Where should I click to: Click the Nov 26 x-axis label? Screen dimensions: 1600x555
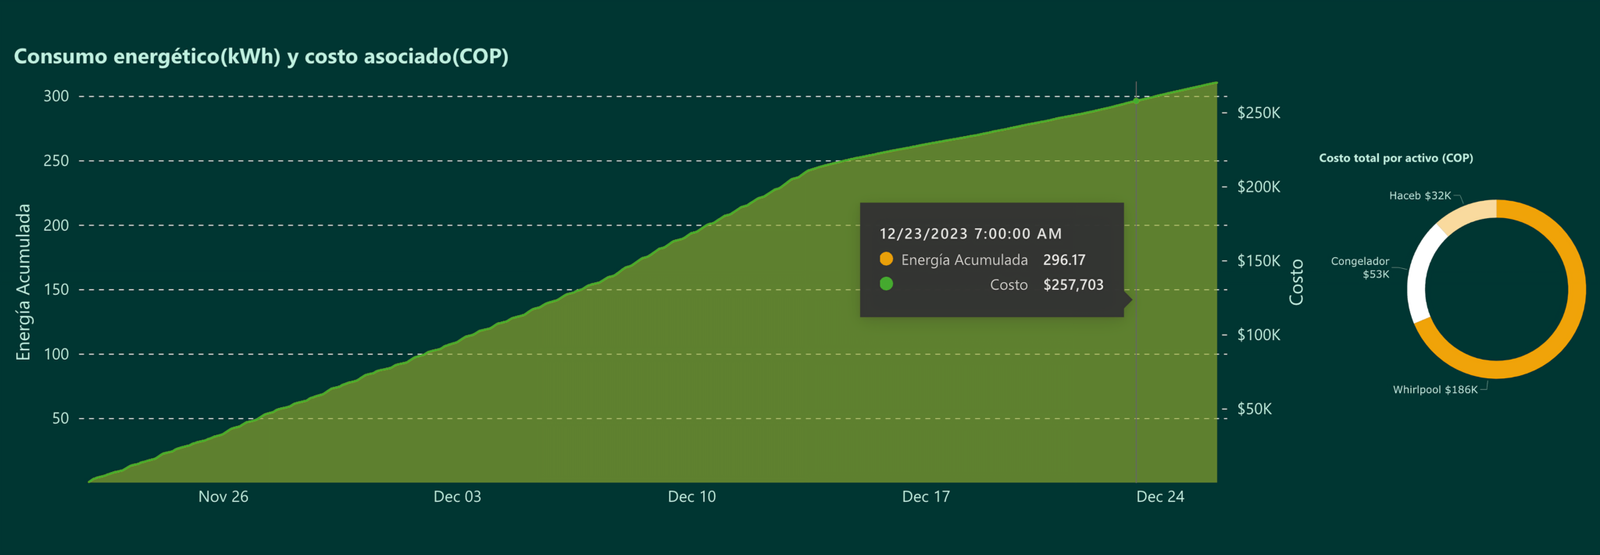[223, 497]
